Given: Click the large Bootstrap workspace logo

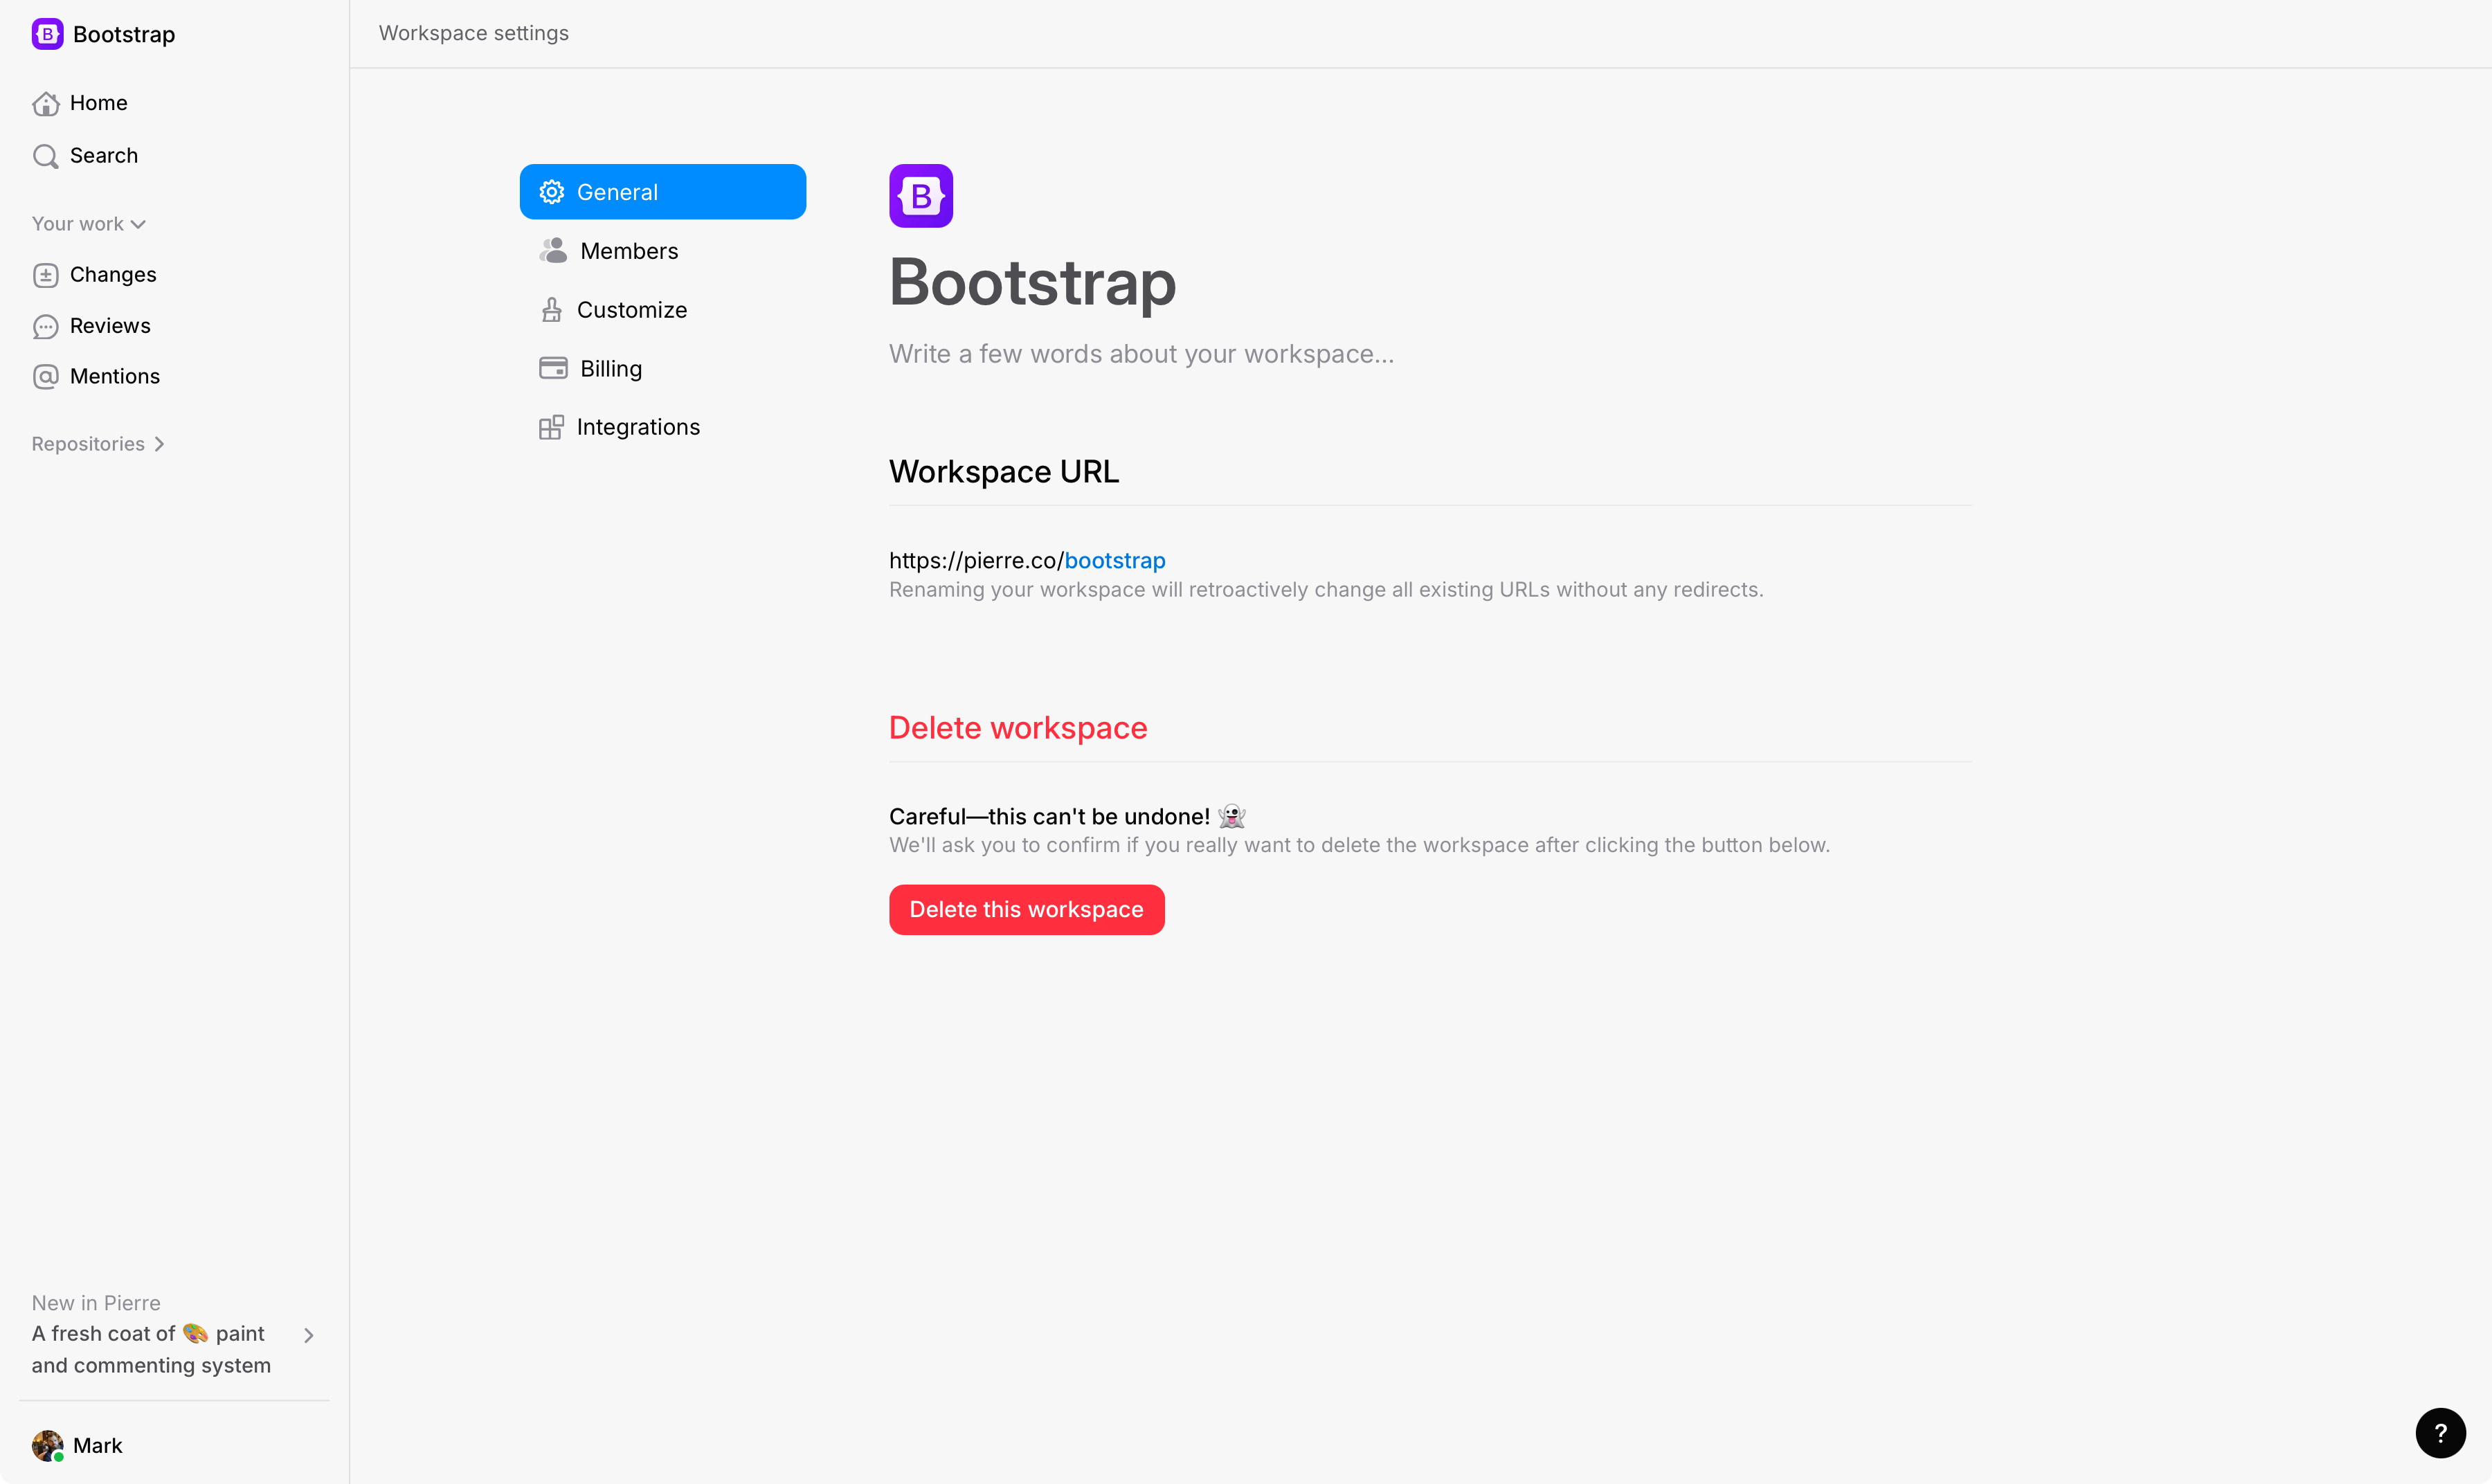Looking at the screenshot, I should pos(920,196).
